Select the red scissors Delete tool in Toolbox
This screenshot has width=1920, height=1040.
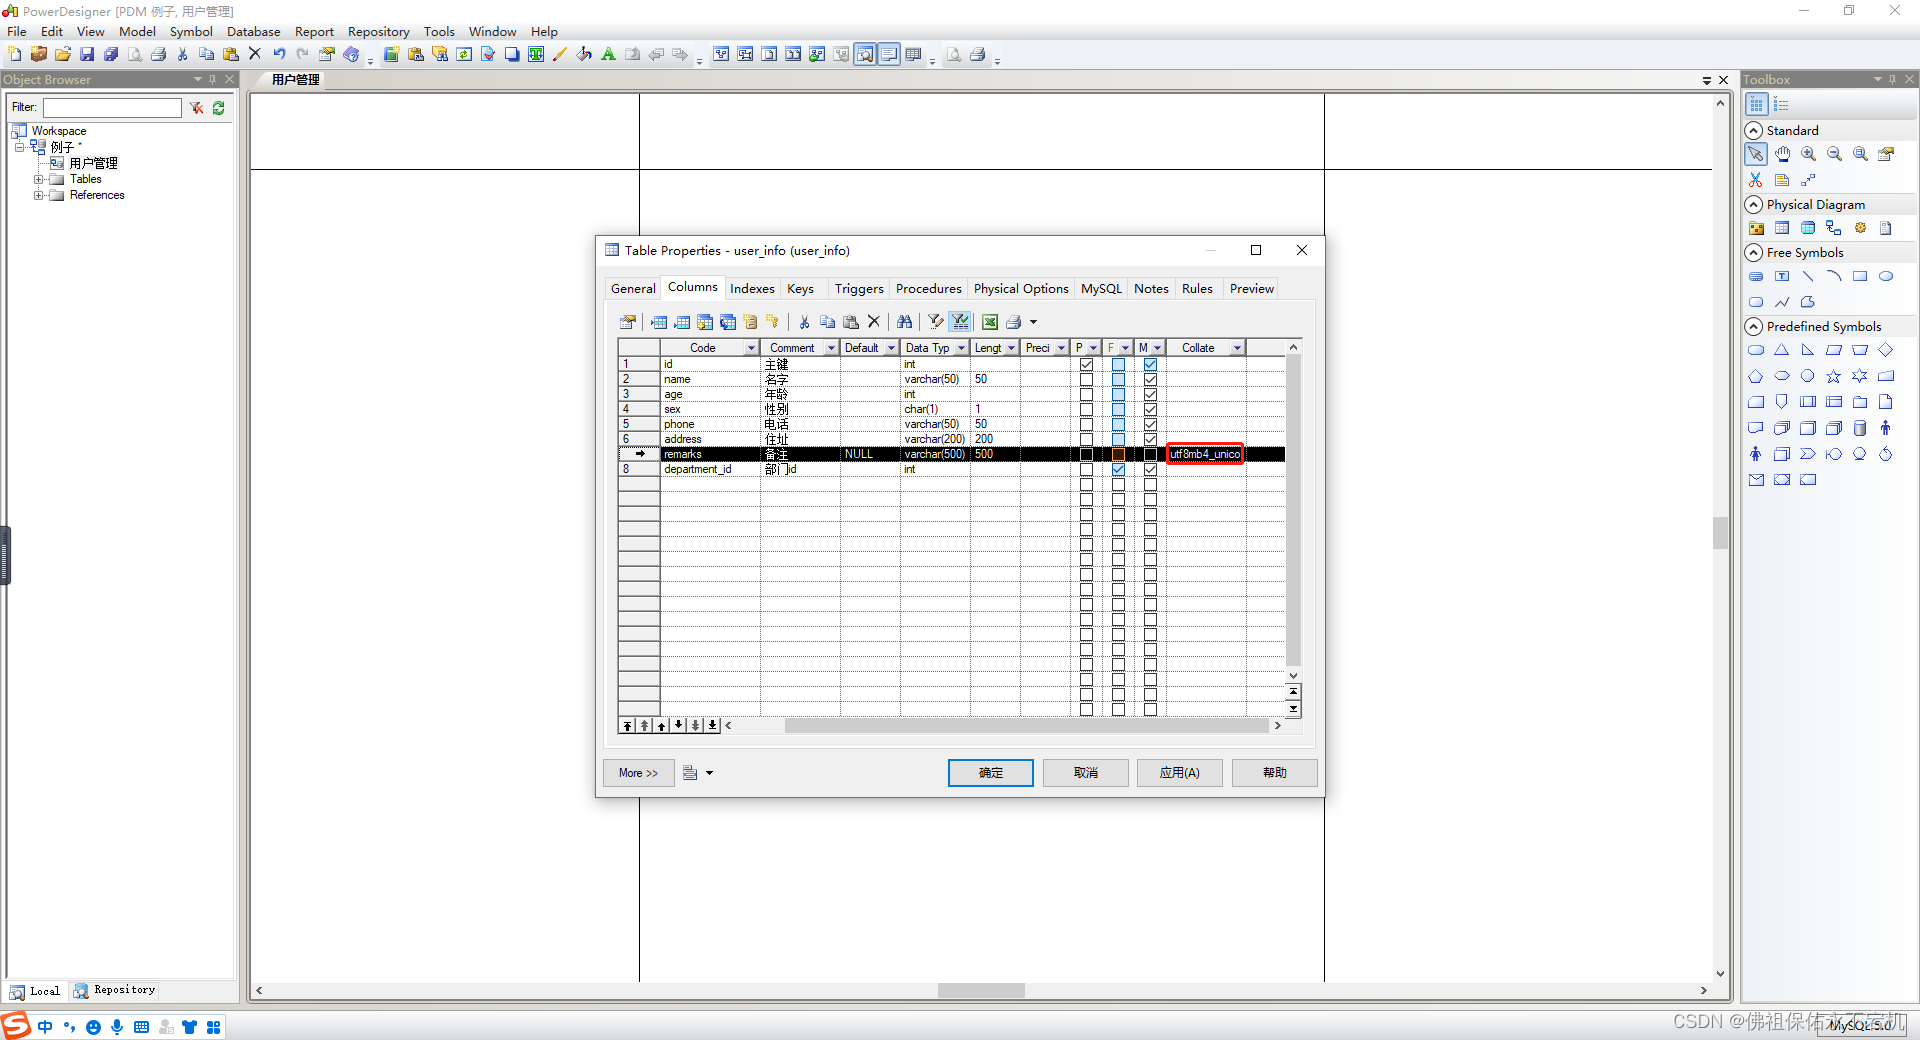click(x=1756, y=180)
